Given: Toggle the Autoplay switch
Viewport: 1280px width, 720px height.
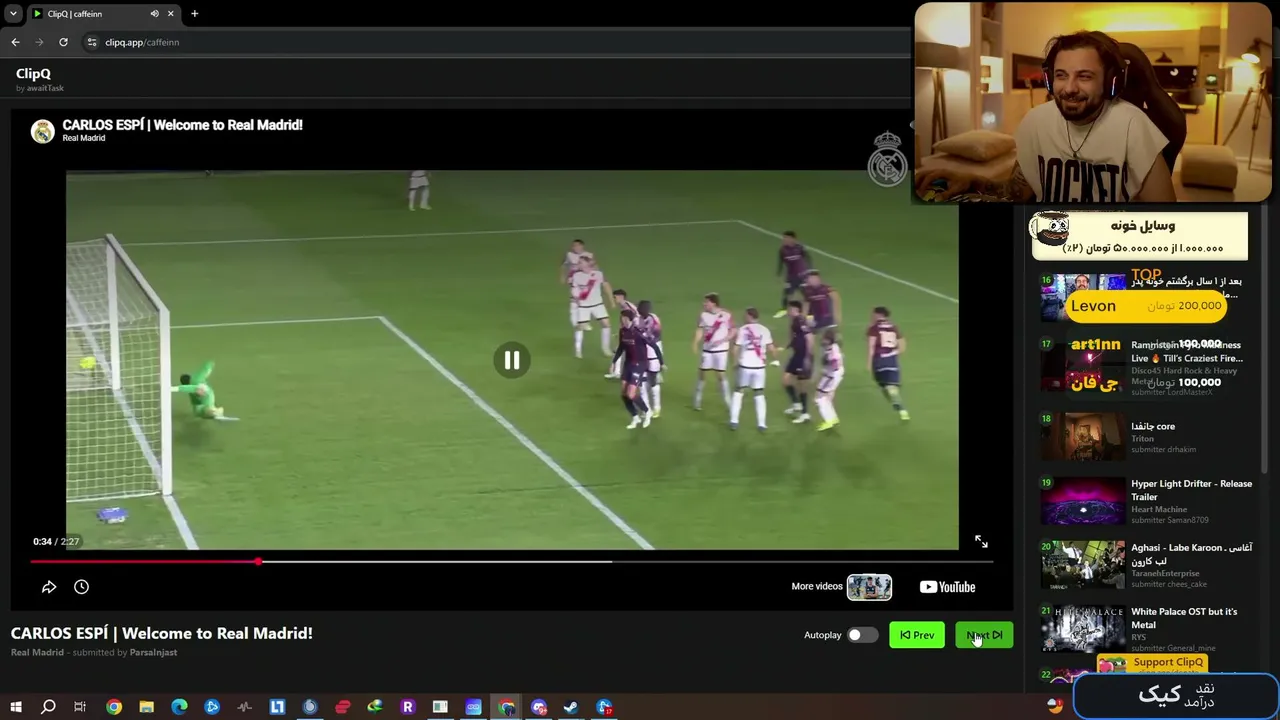Looking at the screenshot, I should (x=862, y=635).
